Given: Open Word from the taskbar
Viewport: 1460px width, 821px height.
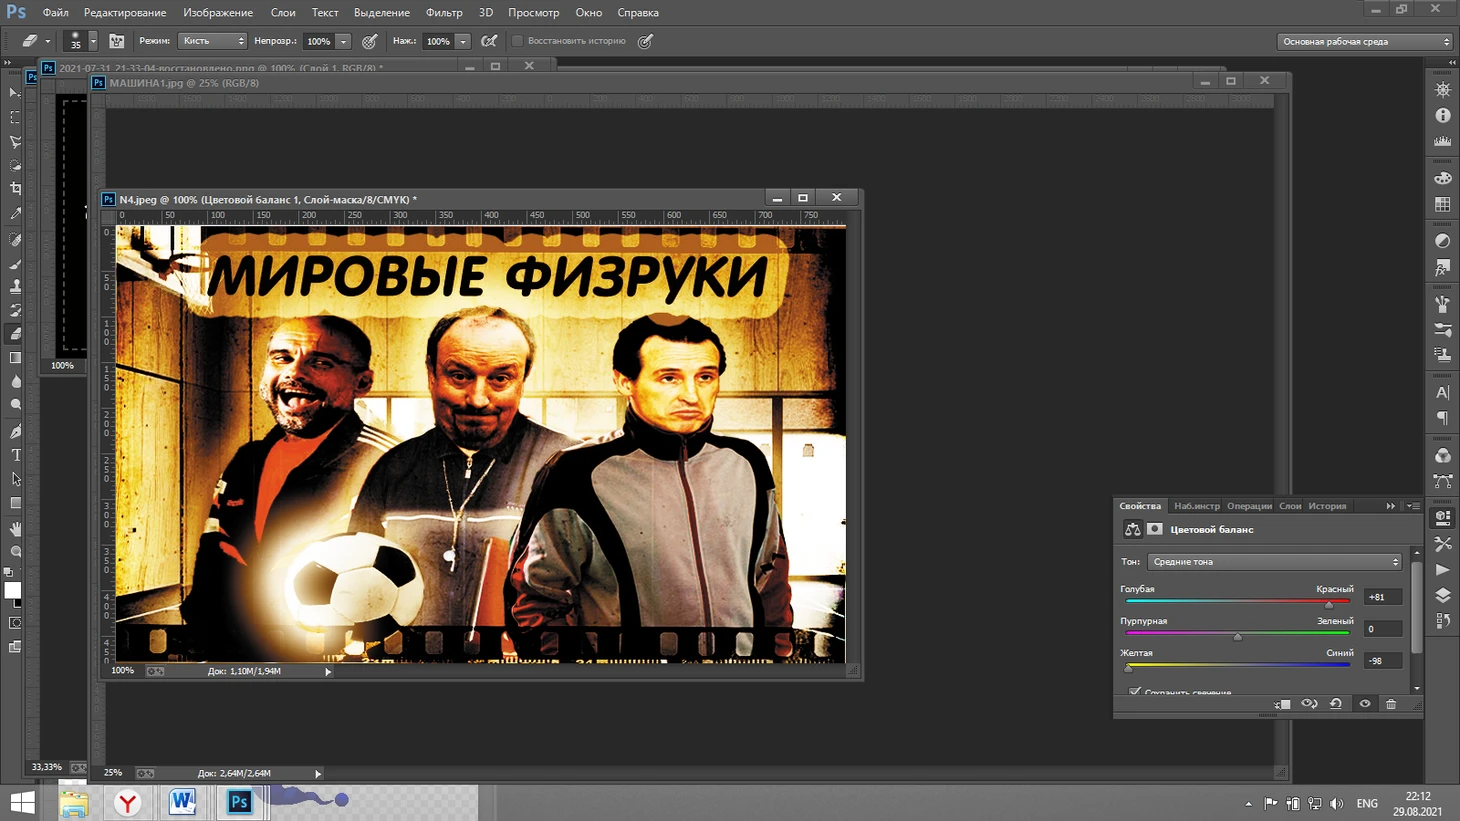Looking at the screenshot, I should click(182, 802).
